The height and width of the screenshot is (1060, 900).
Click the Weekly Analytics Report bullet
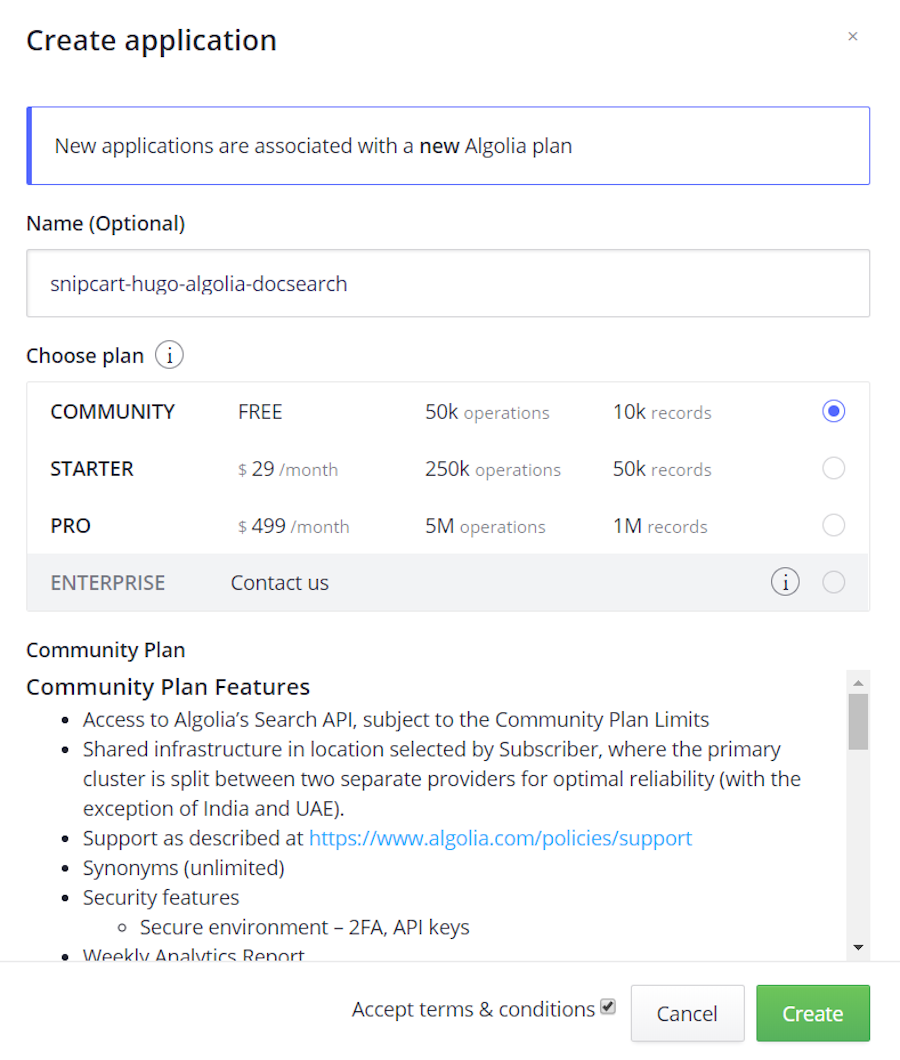coord(193,954)
